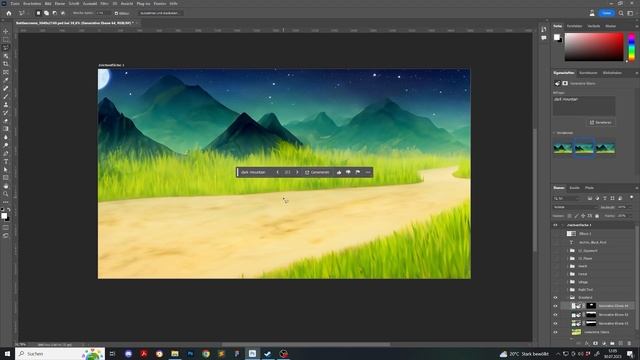Screen dimensions: 640x360
Task: Switch to the Korrekturen tab
Action: (588, 73)
